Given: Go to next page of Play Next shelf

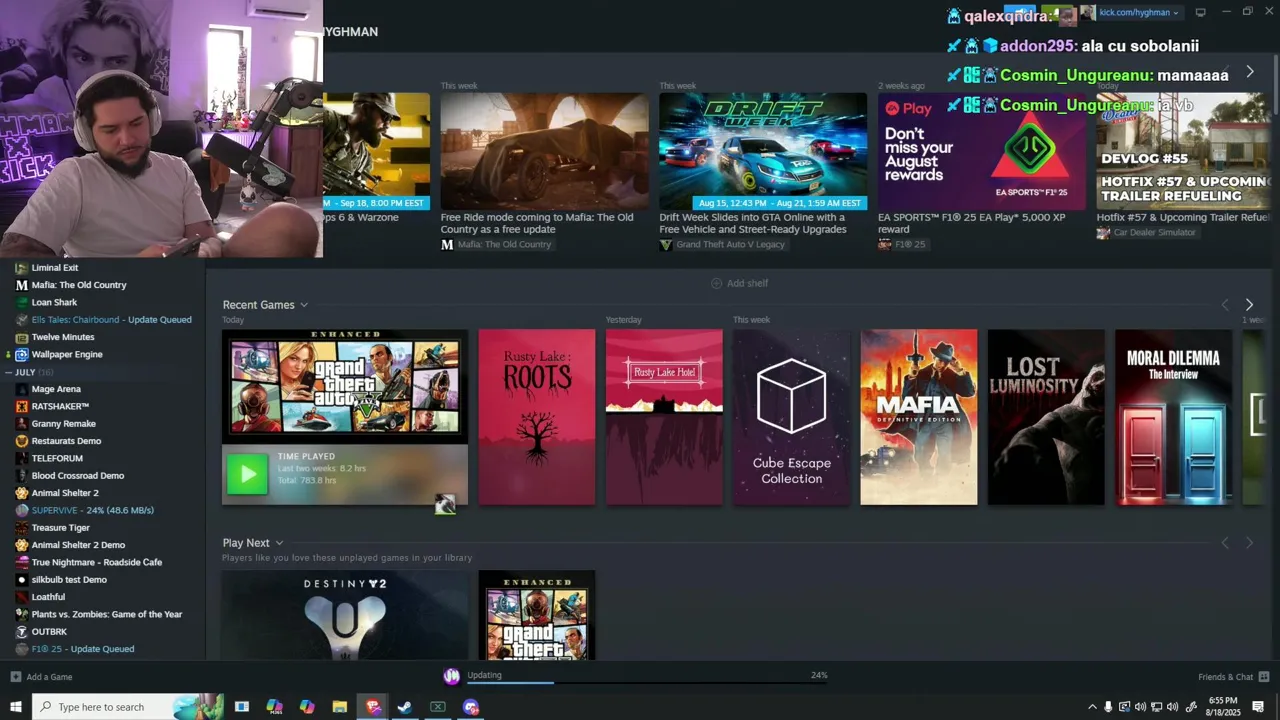Looking at the screenshot, I should pos(1249,543).
